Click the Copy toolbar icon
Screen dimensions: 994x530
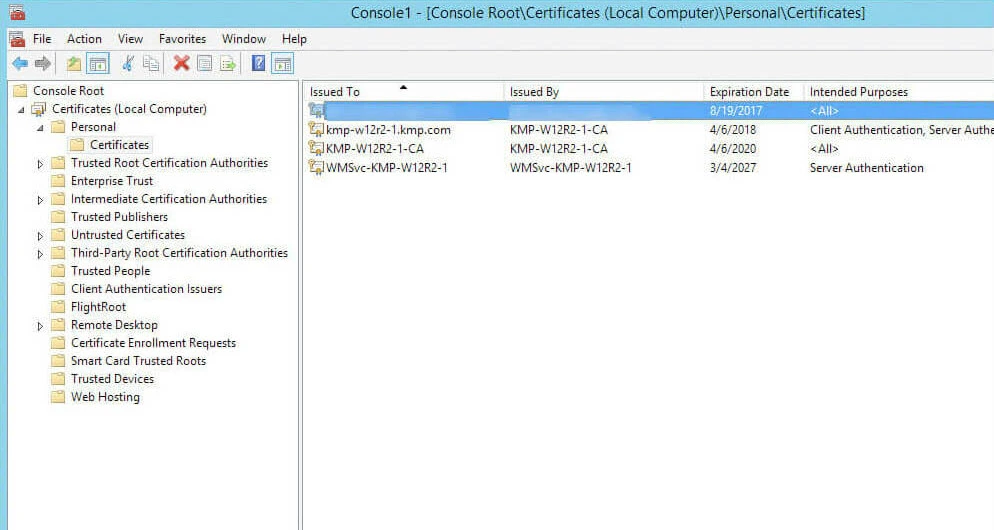[x=151, y=63]
